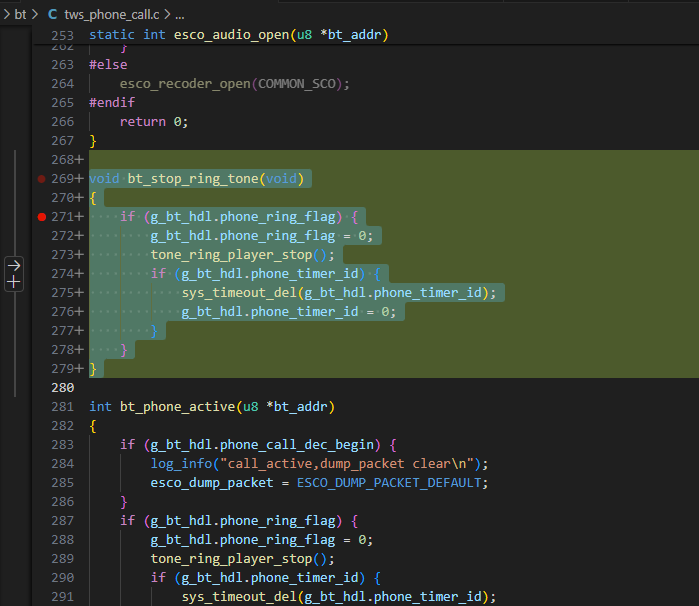The image size is (699, 606).
Task: Toggle the dimmed breakpoint on line 269
Action: 41,179
